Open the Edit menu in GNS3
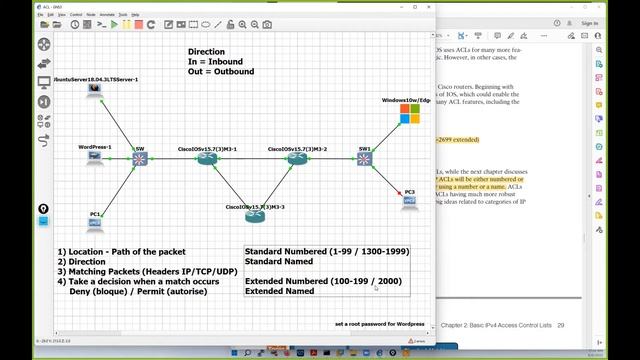This screenshot has width=640, height=360. [x=50, y=15]
